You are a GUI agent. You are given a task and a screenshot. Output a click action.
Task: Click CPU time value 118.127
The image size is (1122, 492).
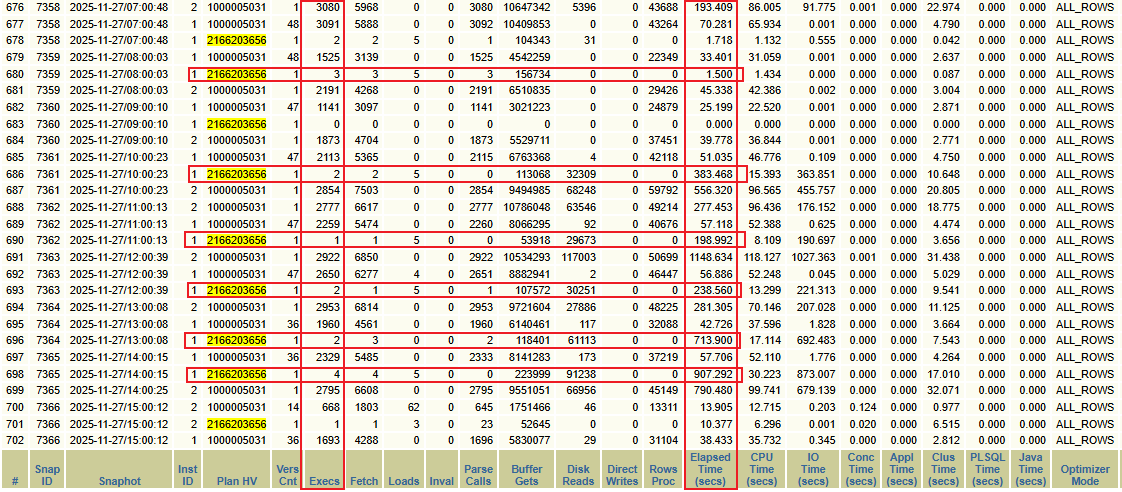[764, 257]
